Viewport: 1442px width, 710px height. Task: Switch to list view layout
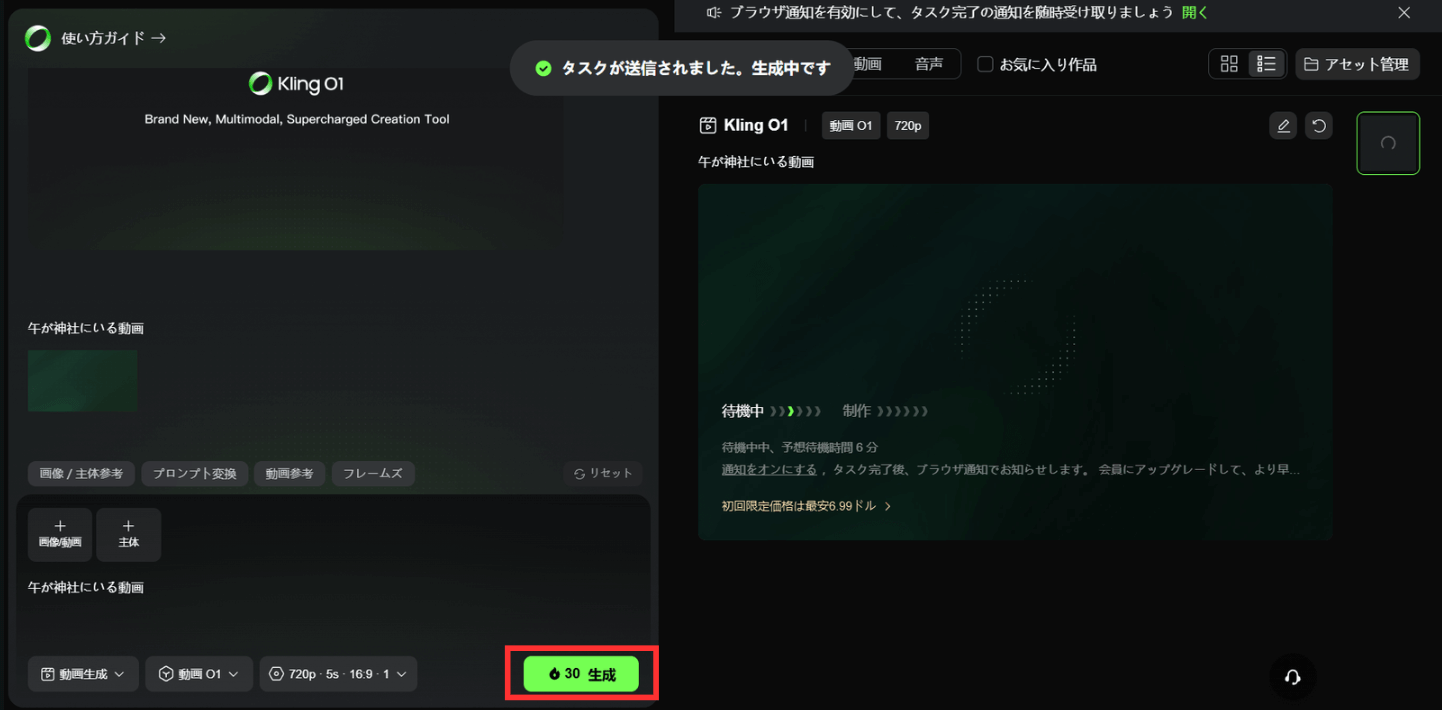(x=1266, y=64)
